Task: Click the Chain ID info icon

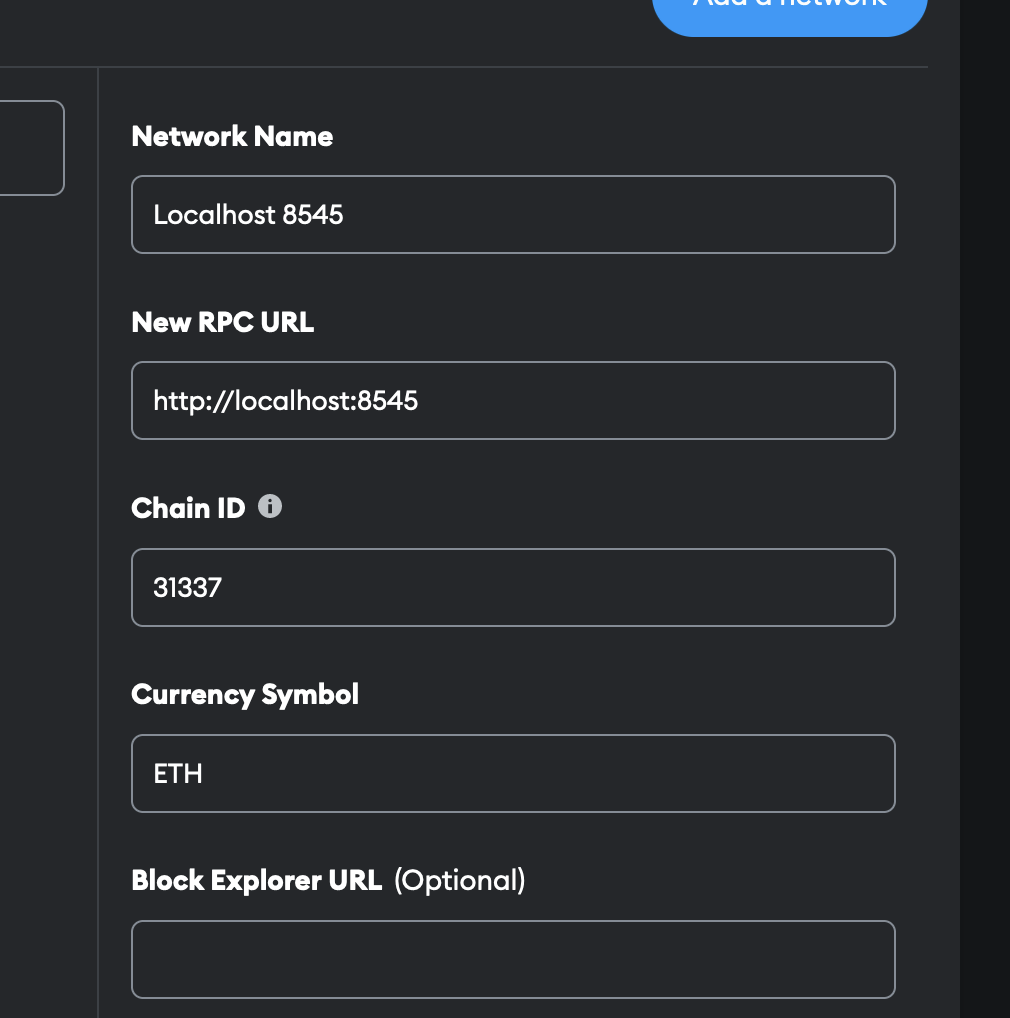Action: 270,506
